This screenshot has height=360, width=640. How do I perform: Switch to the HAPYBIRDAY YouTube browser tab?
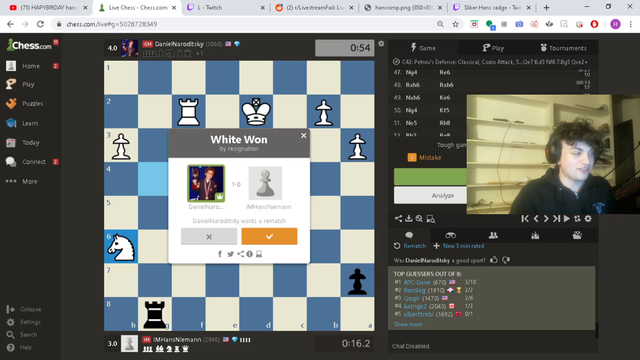coord(48,7)
